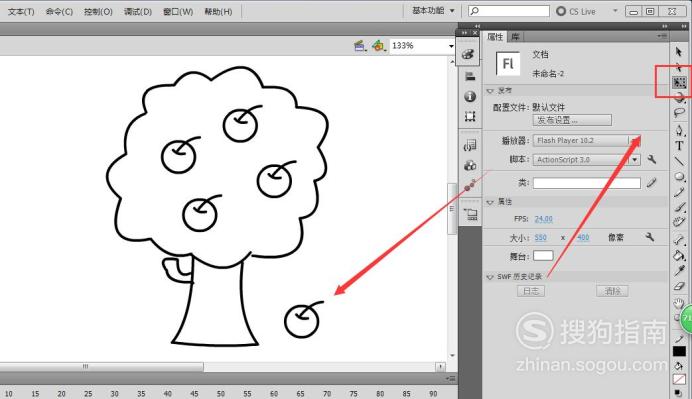The height and width of the screenshot is (399, 692).
Task: Select the Selection (arrow) tool
Action: pyautogui.click(x=679, y=52)
